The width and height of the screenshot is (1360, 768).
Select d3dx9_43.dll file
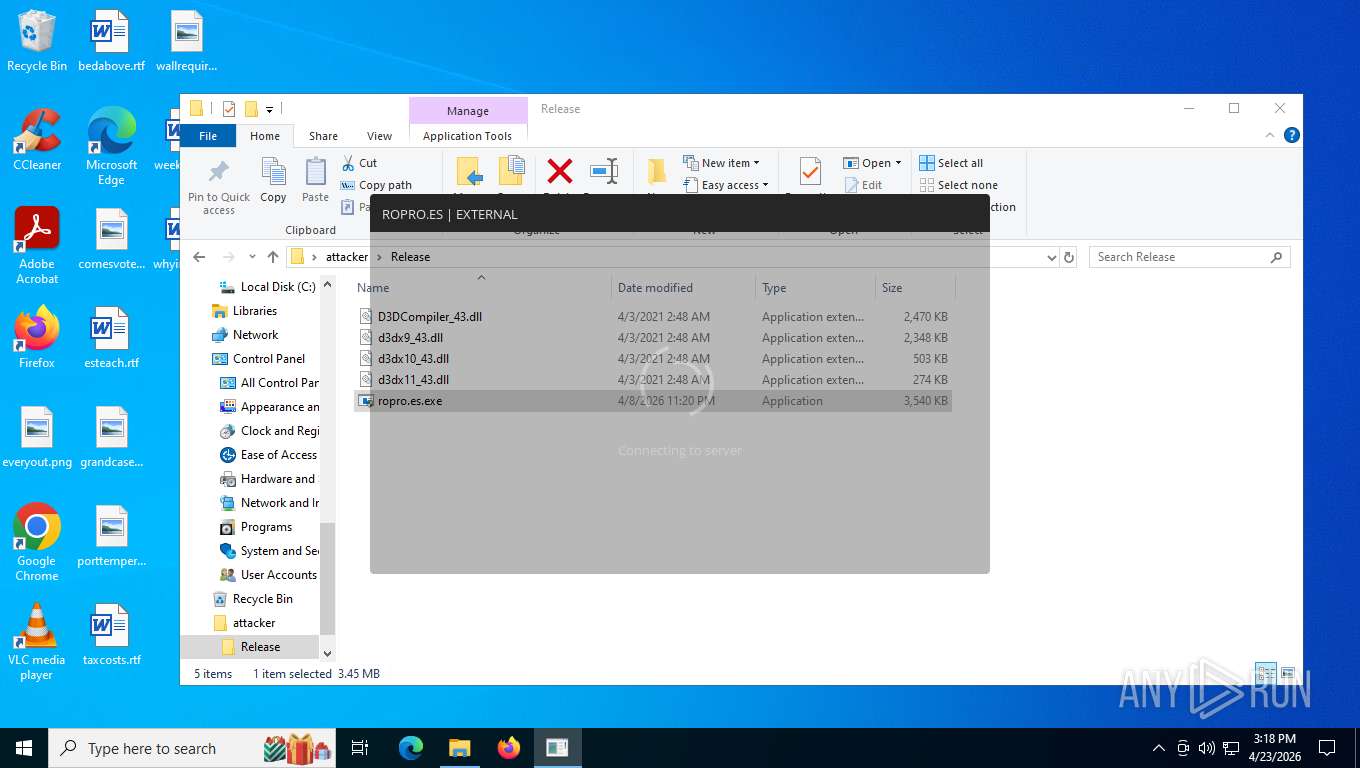pyautogui.click(x=652, y=338)
